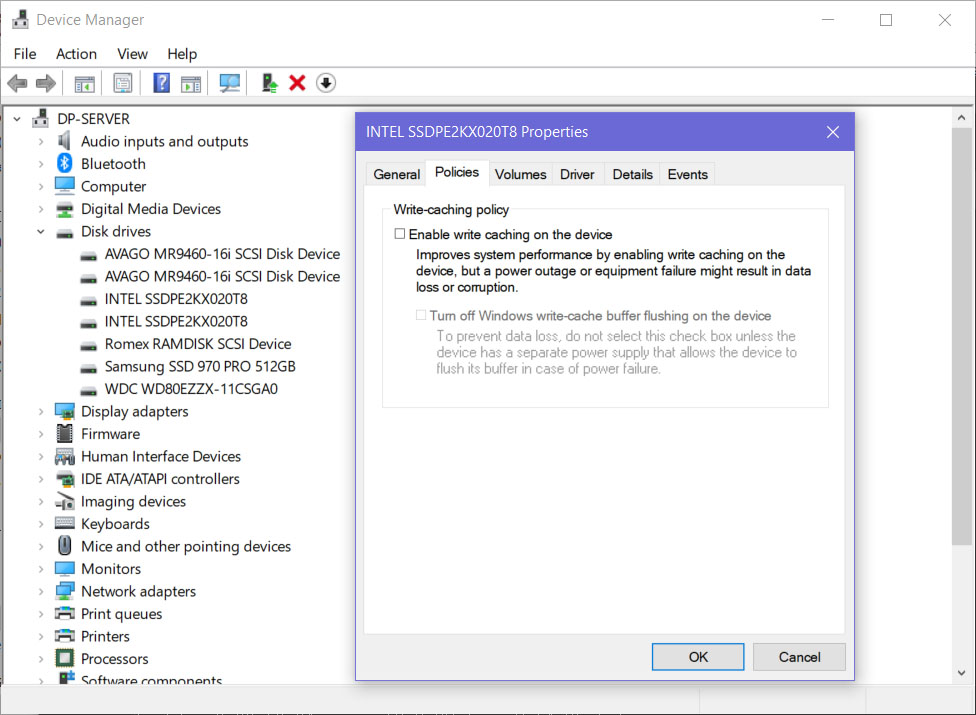Click the Network adapters icon
The width and height of the screenshot is (976, 715).
pos(65,591)
